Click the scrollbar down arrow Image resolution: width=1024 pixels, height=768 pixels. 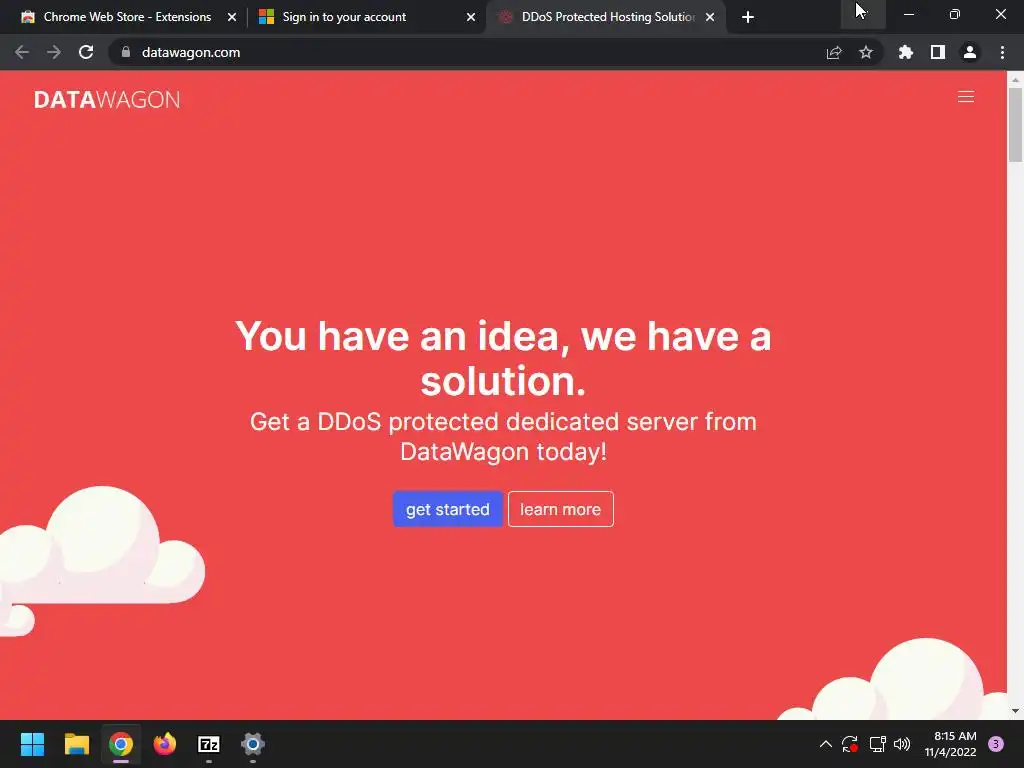(x=1015, y=711)
